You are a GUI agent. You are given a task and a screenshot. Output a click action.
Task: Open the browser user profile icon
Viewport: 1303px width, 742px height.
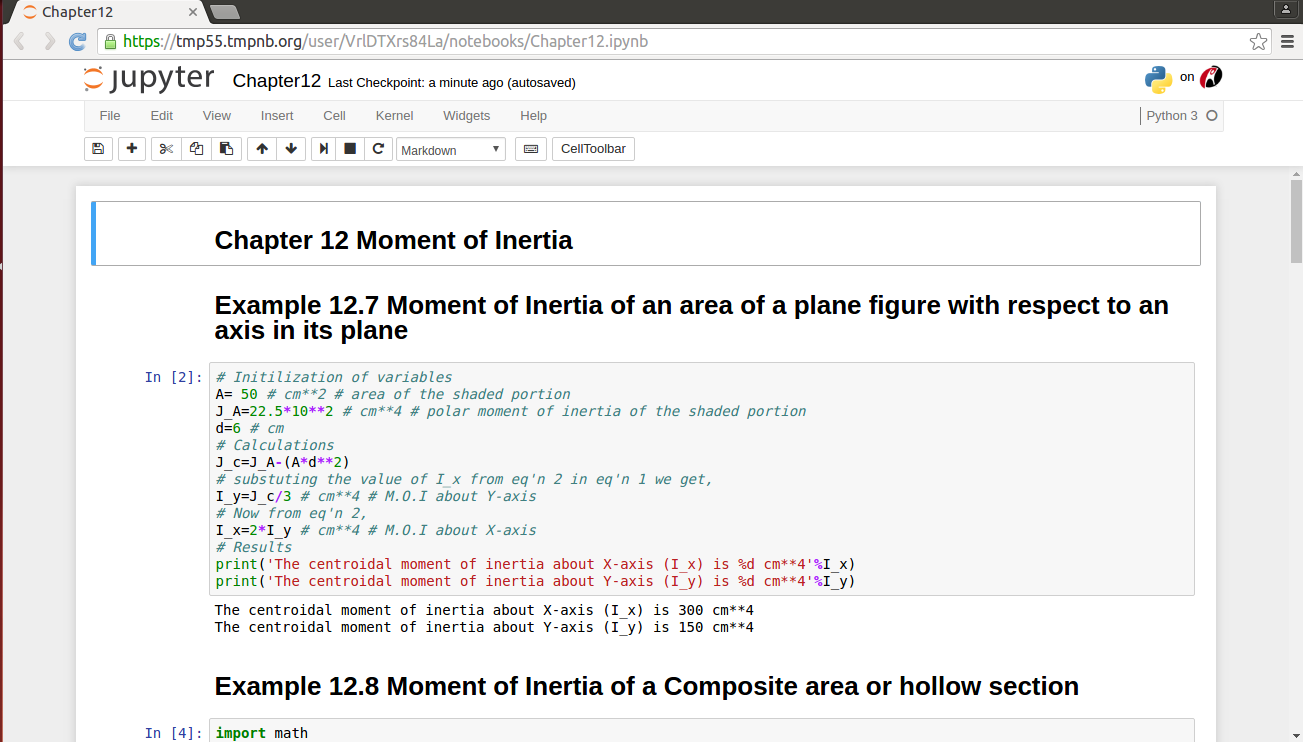1286,9
